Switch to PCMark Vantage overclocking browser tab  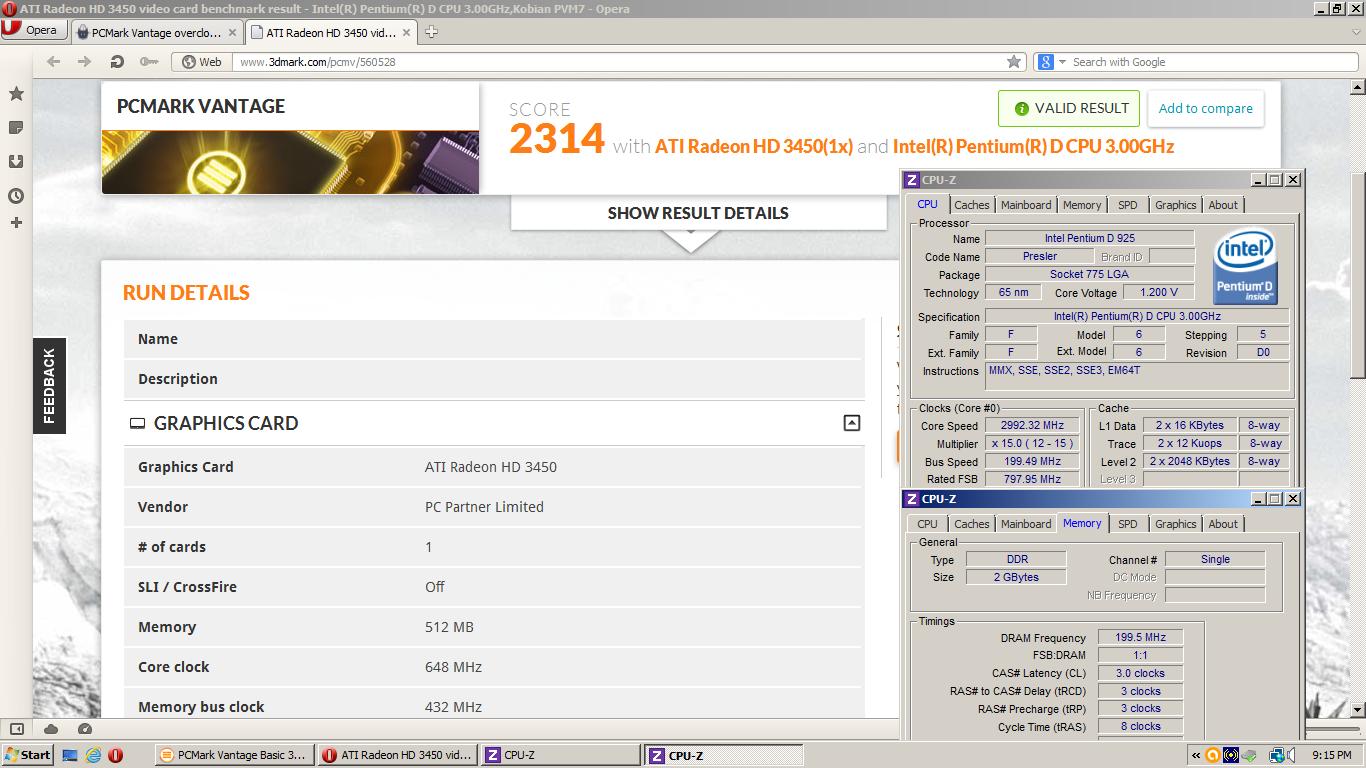pos(156,32)
